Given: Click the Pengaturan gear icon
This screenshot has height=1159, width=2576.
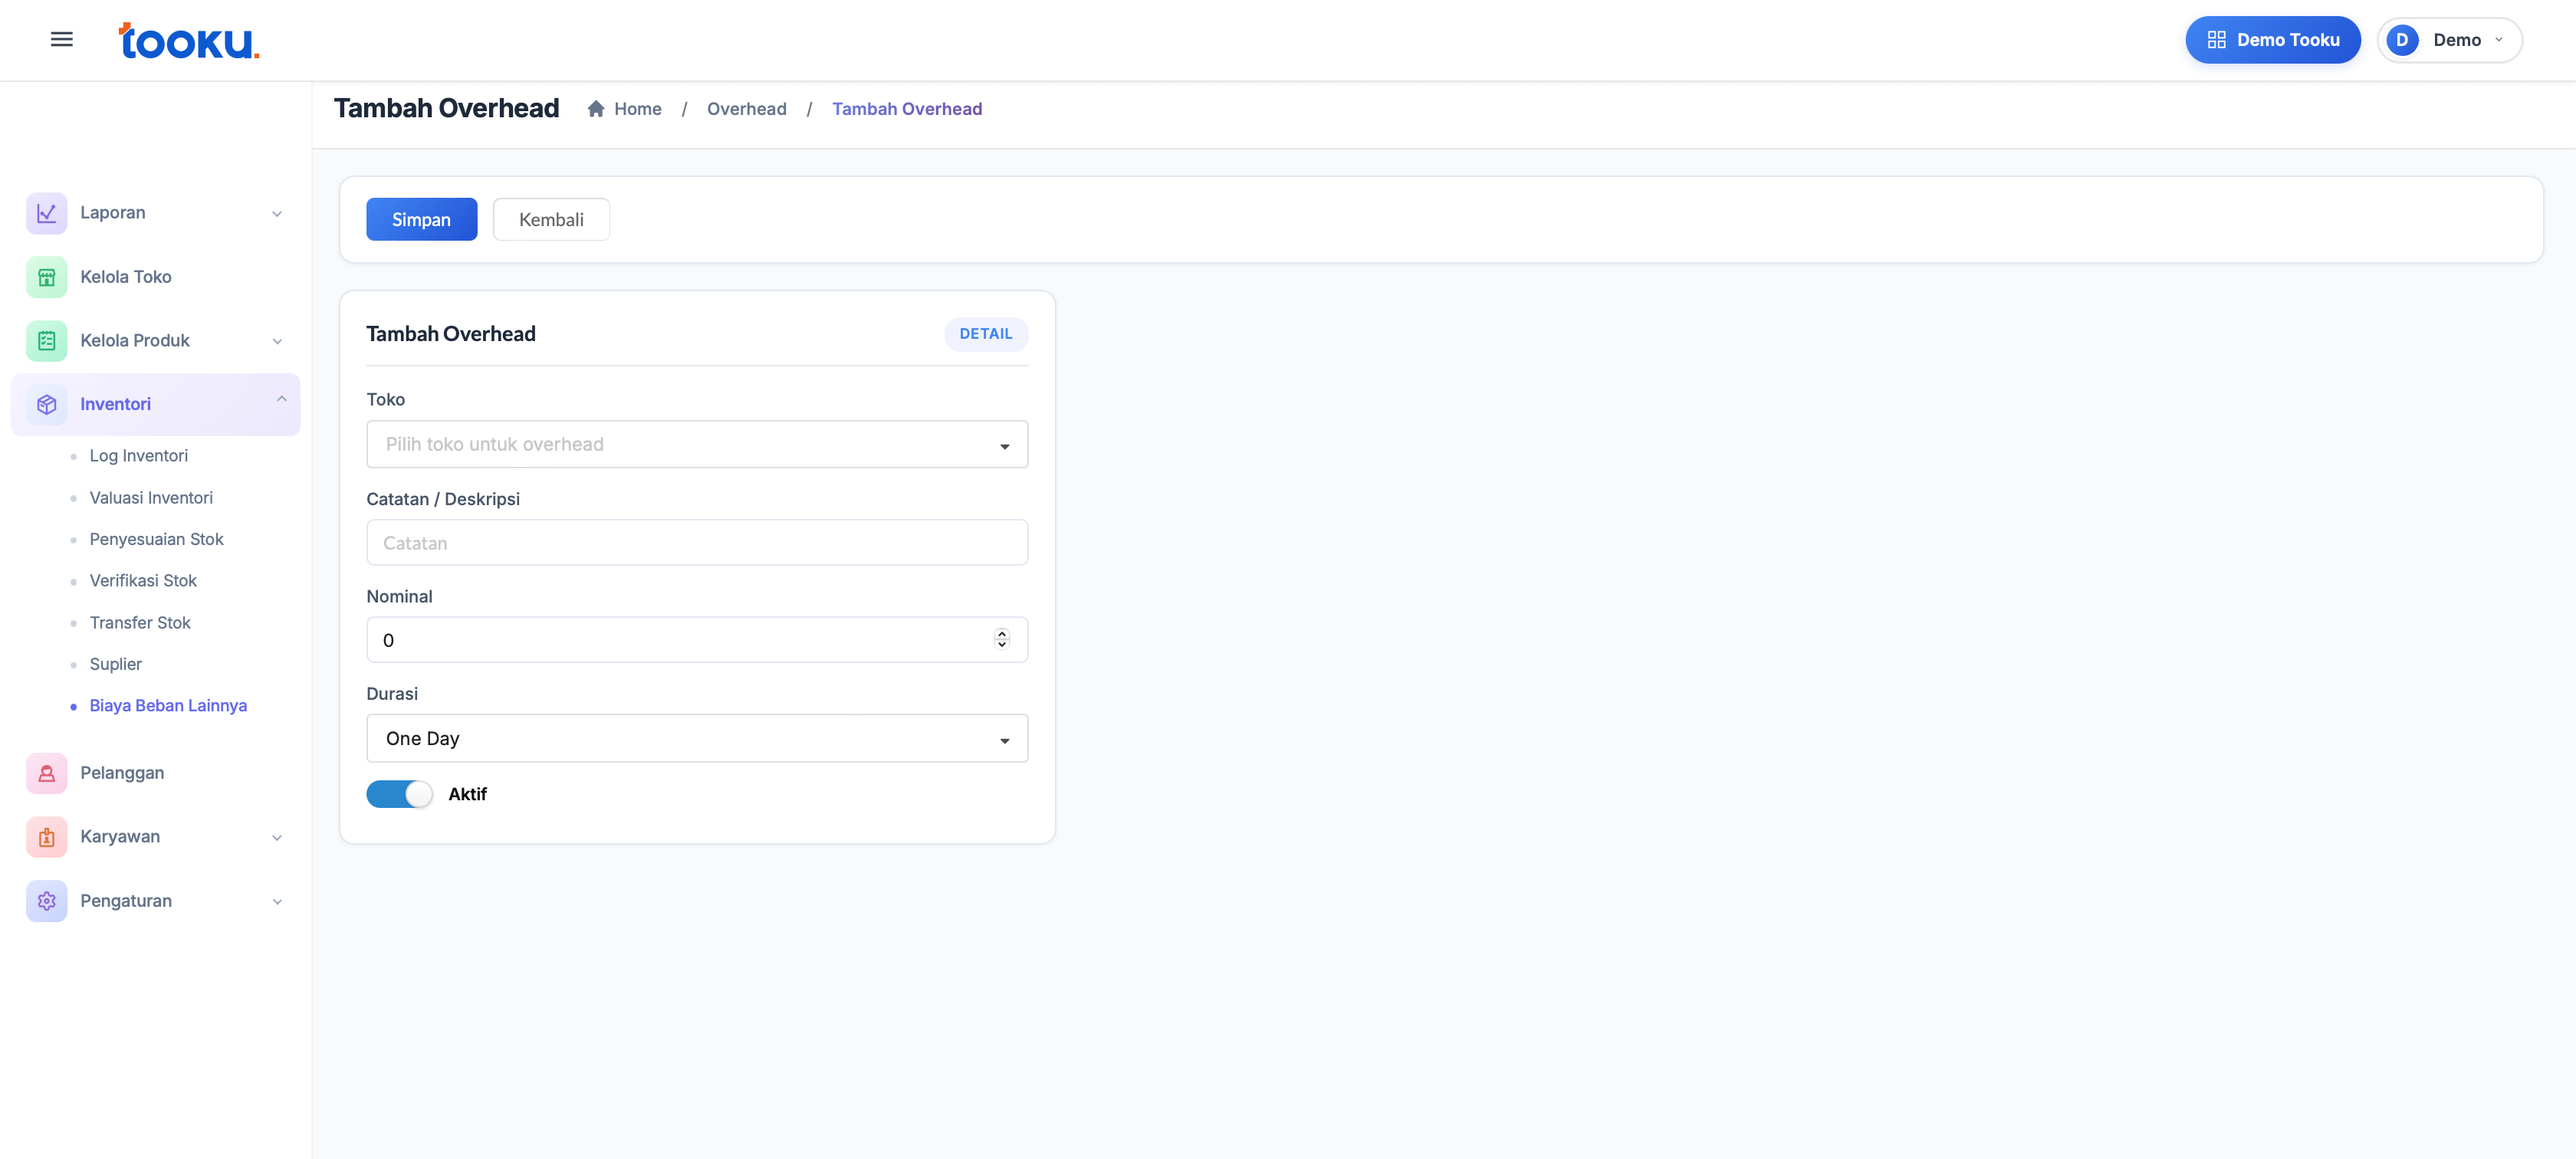Looking at the screenshot, I should pos(46,901).
